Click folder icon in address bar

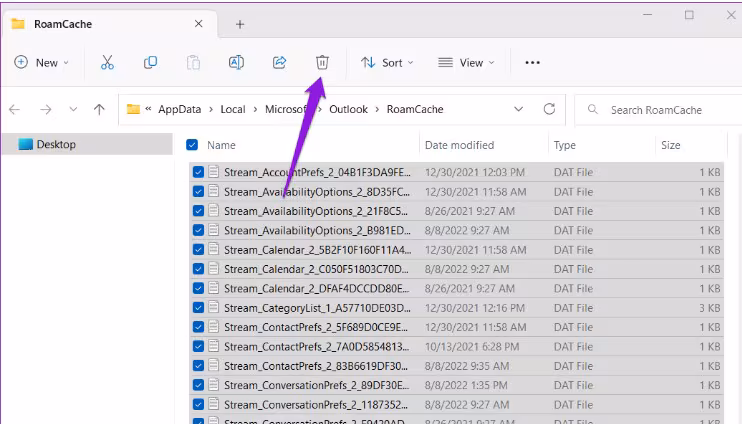133,109
